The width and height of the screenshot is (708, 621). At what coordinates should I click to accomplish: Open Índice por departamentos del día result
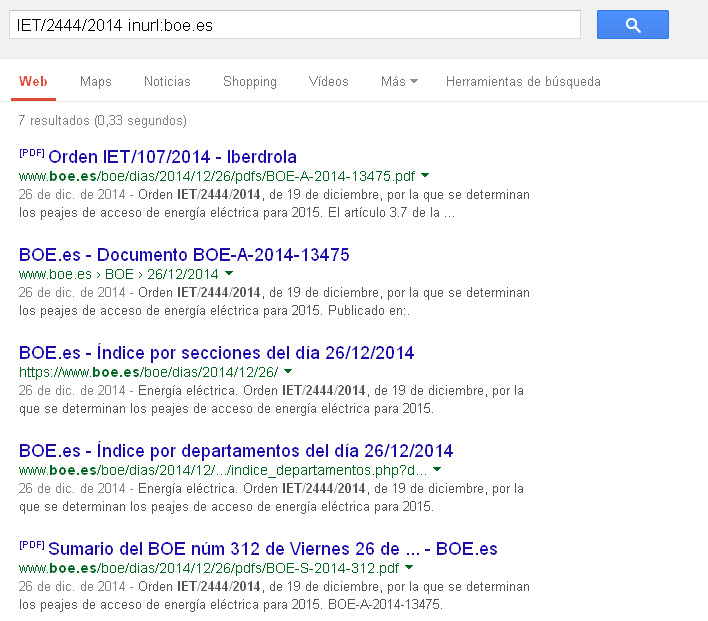click(236, 451)
